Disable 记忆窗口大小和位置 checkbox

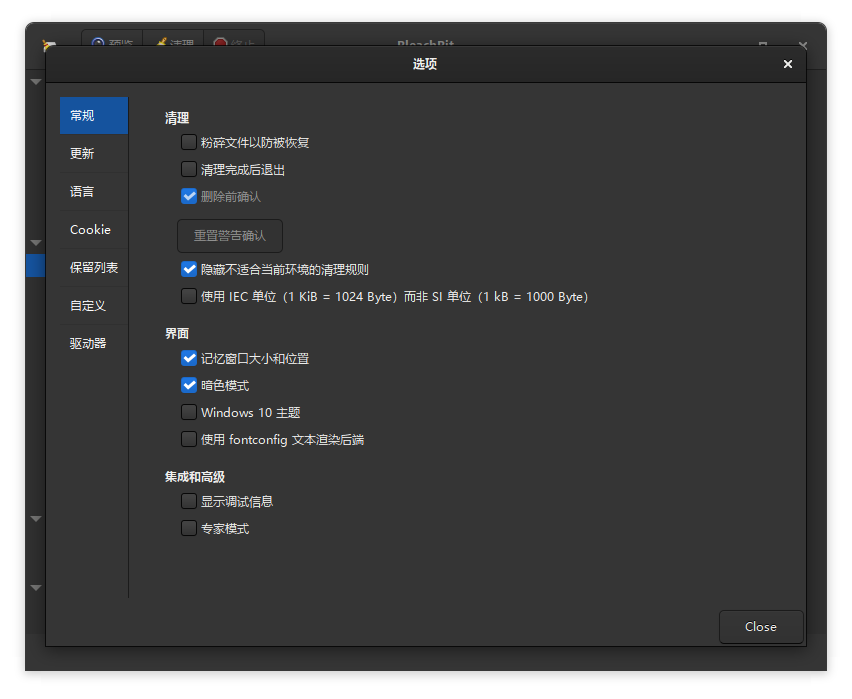click(x=189, y=358)
